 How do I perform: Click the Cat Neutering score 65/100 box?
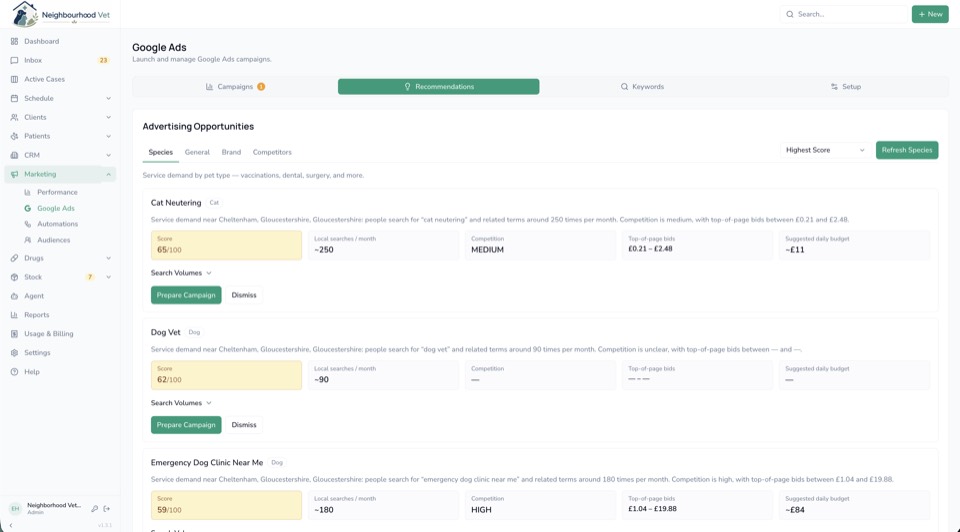[227, 245]
